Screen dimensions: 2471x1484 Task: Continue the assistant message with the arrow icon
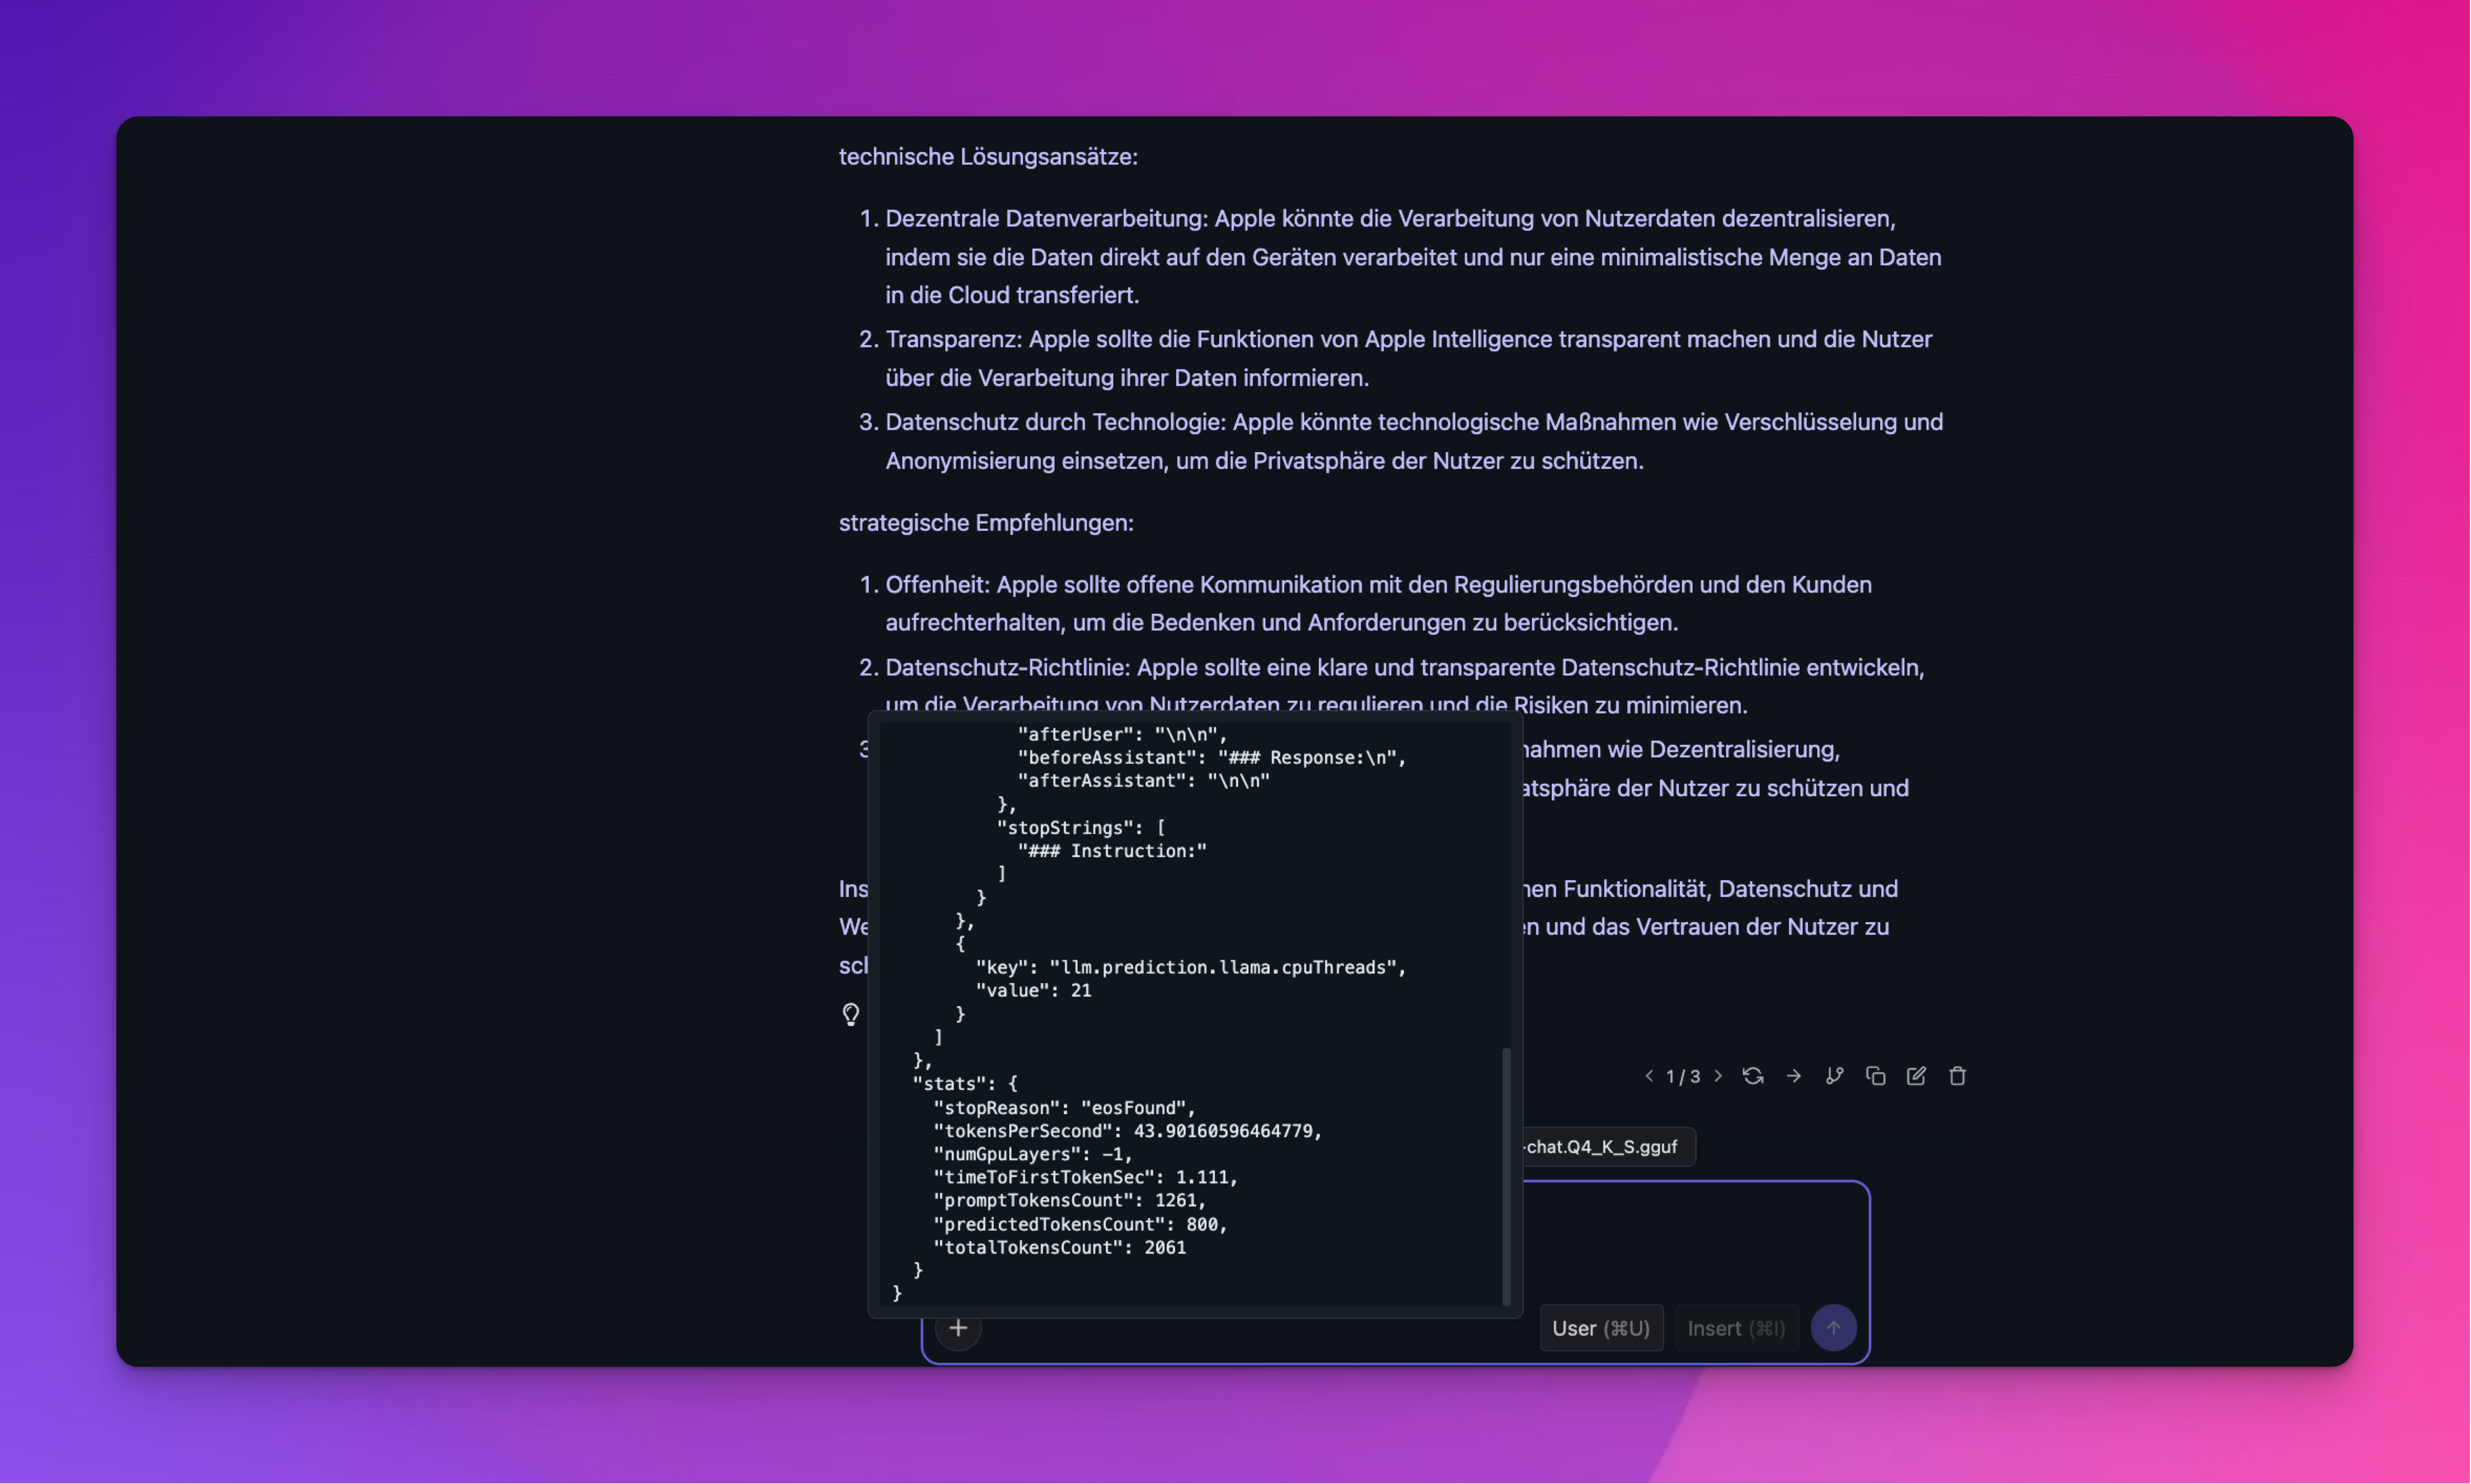click(x=1794, y=1076)
